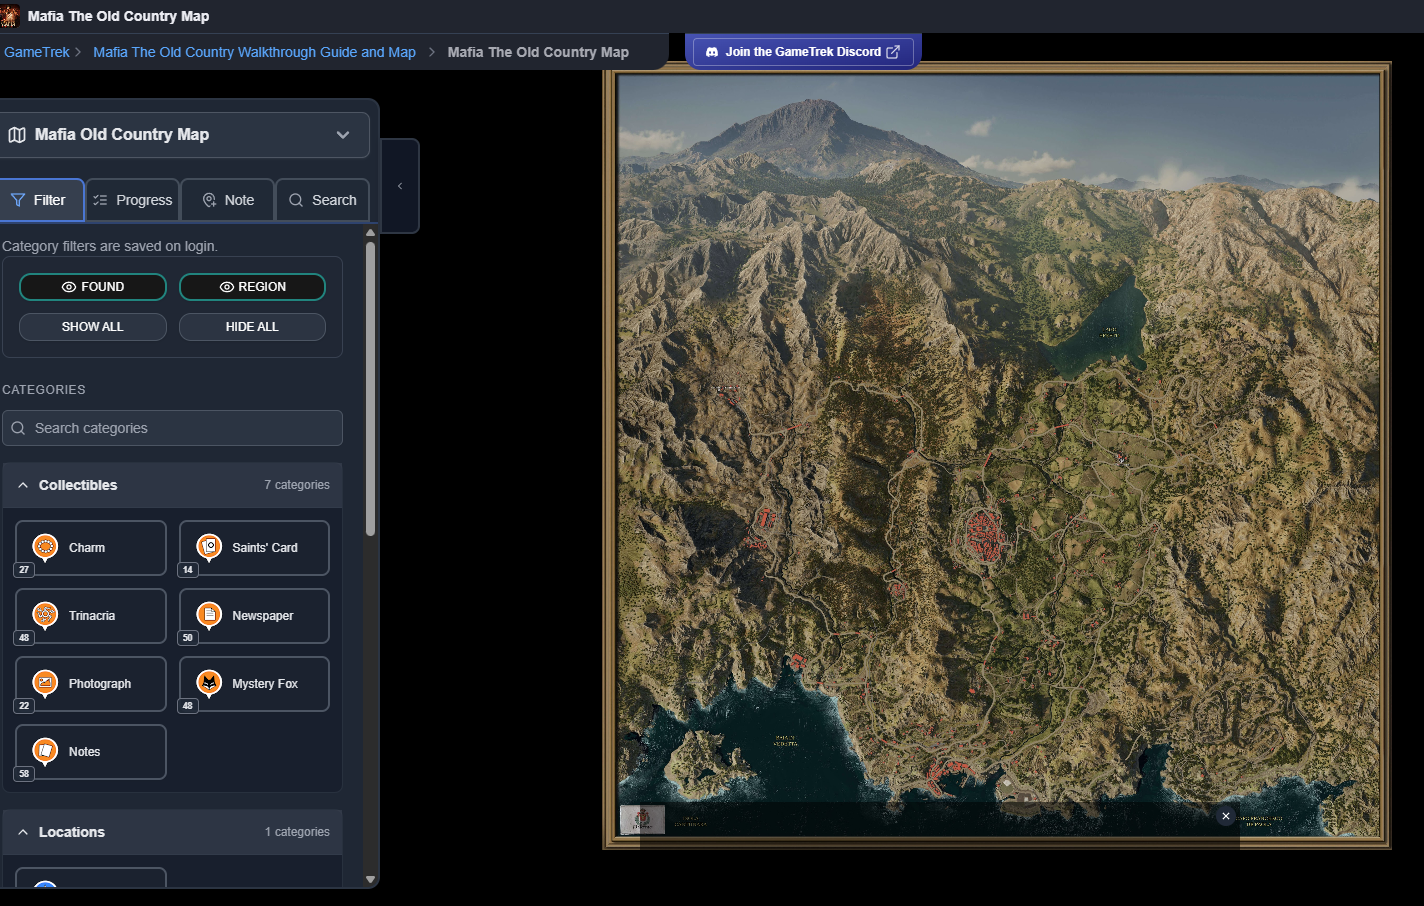Image resolution: width=1424 pixels, height=906 pixels.
Task: Click the Trinacria count badge "48"
Action: (24, 638)
